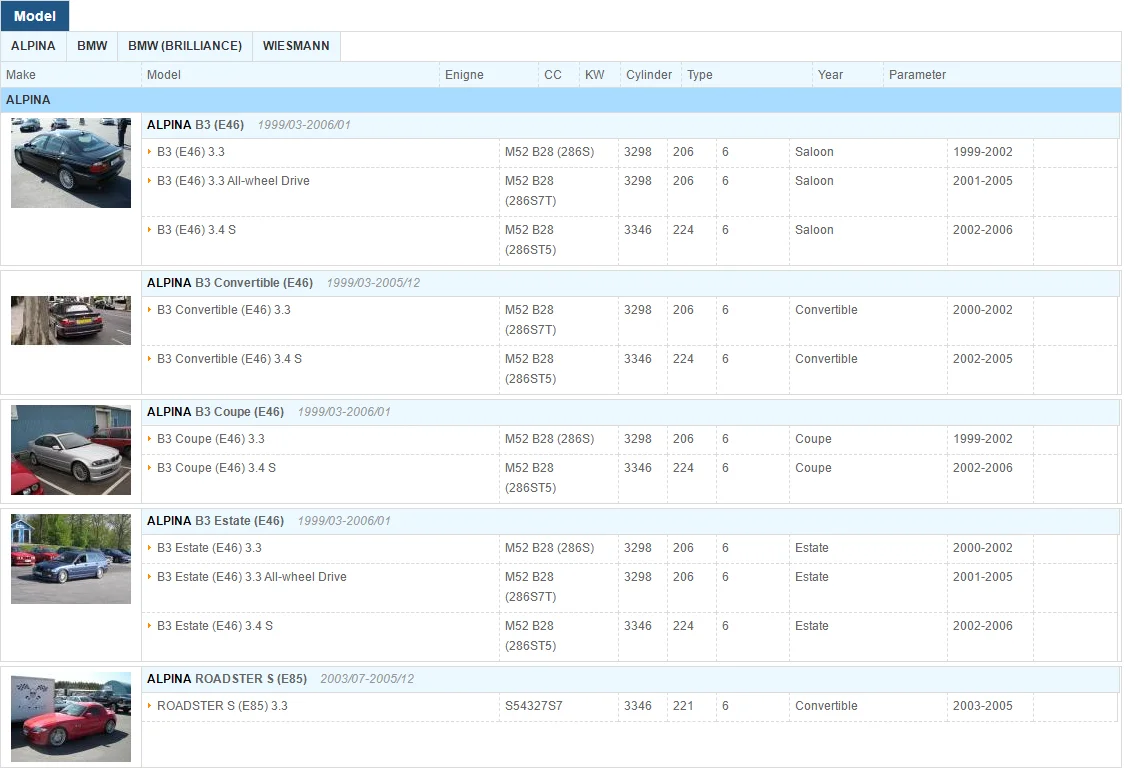
Task: View the silver B3 Coupe (E46) photo
Action: click(x=71, y=450)
